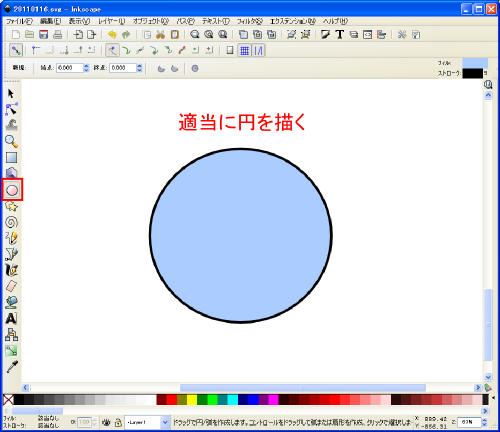Screen dimensions: 500x432
Task: Select the Bezier pen tool
Action: [x=11, y=254]
